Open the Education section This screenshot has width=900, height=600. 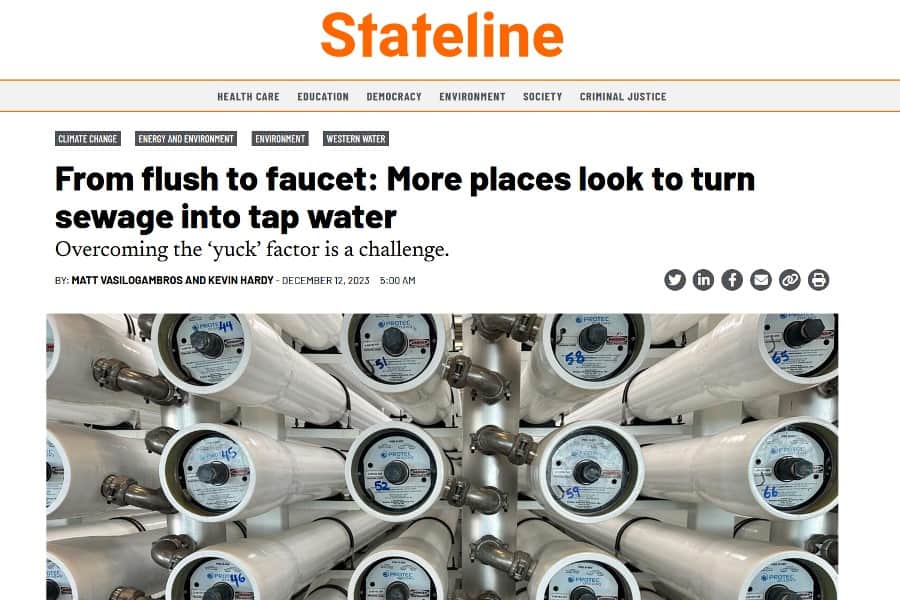[323, 96]
